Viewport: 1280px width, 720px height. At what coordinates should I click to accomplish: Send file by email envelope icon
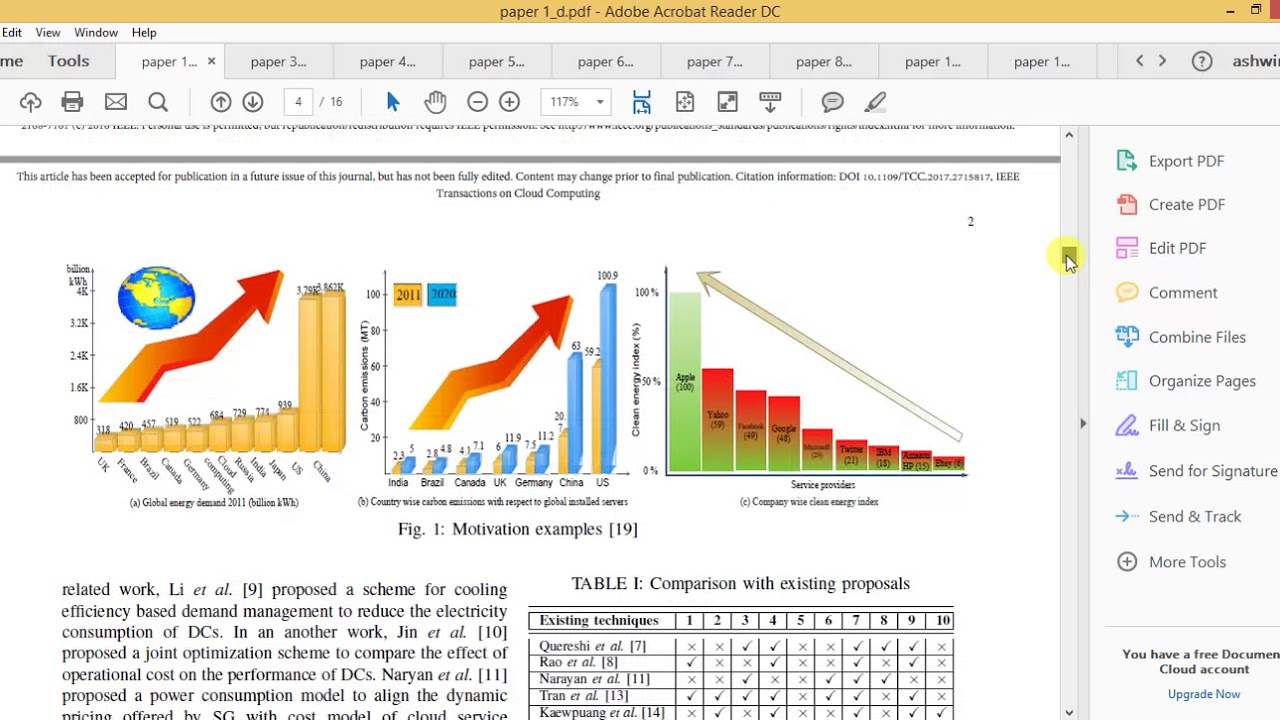[x=116, y=102]
